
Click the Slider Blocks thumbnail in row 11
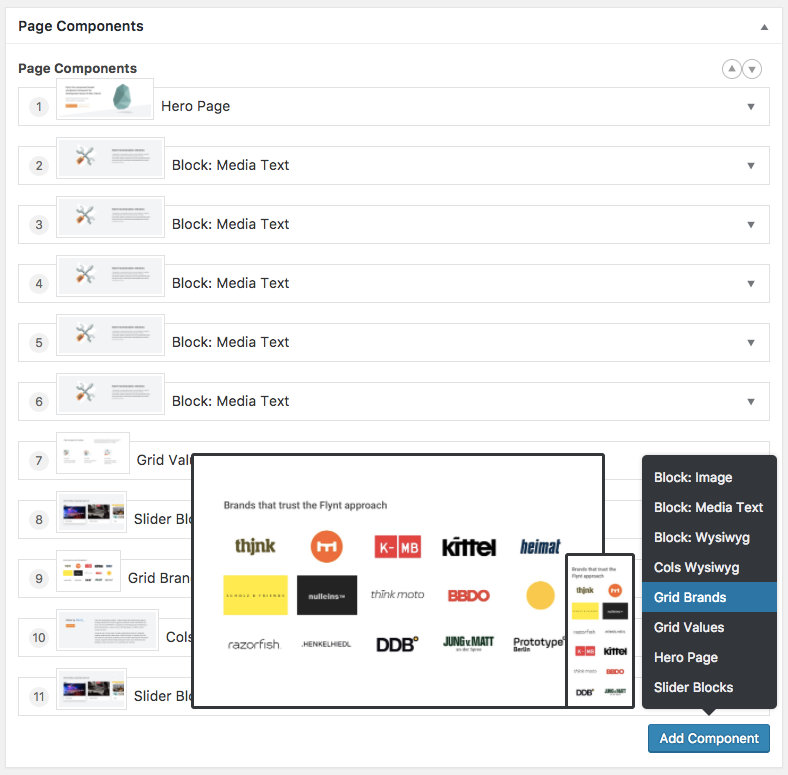pos(91,689)
